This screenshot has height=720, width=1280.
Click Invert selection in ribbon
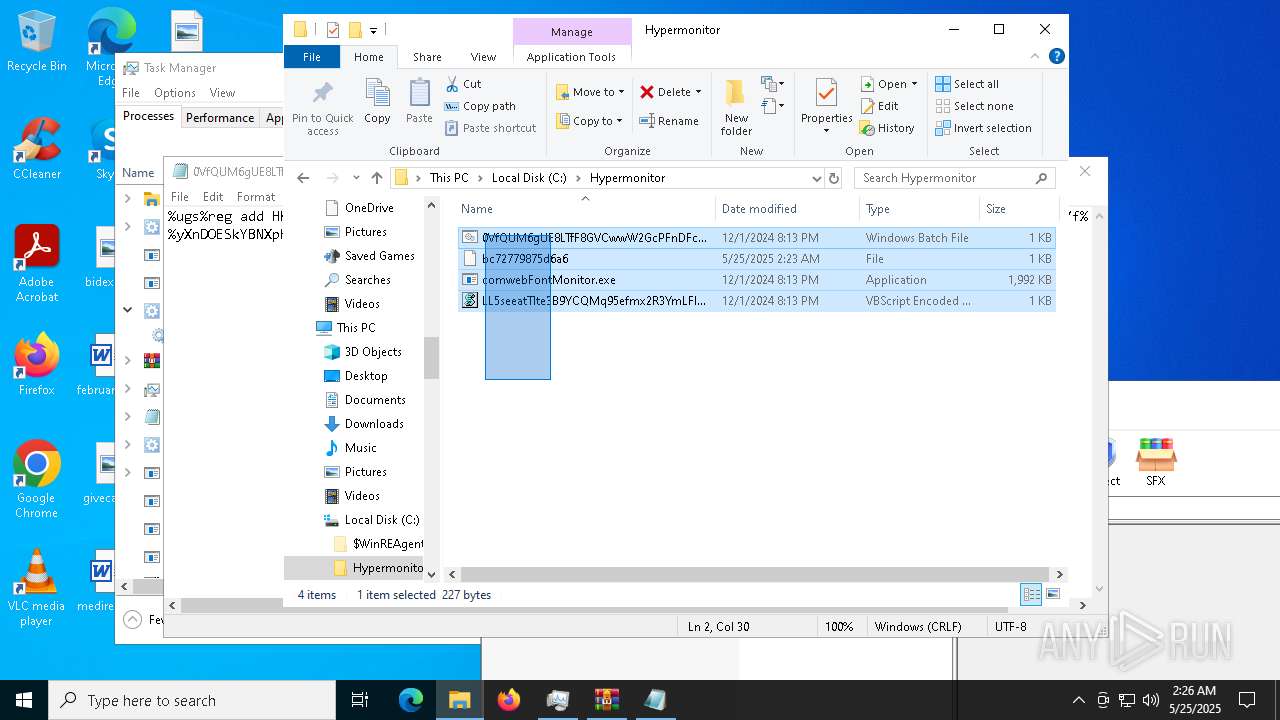(x=983, y=128)
